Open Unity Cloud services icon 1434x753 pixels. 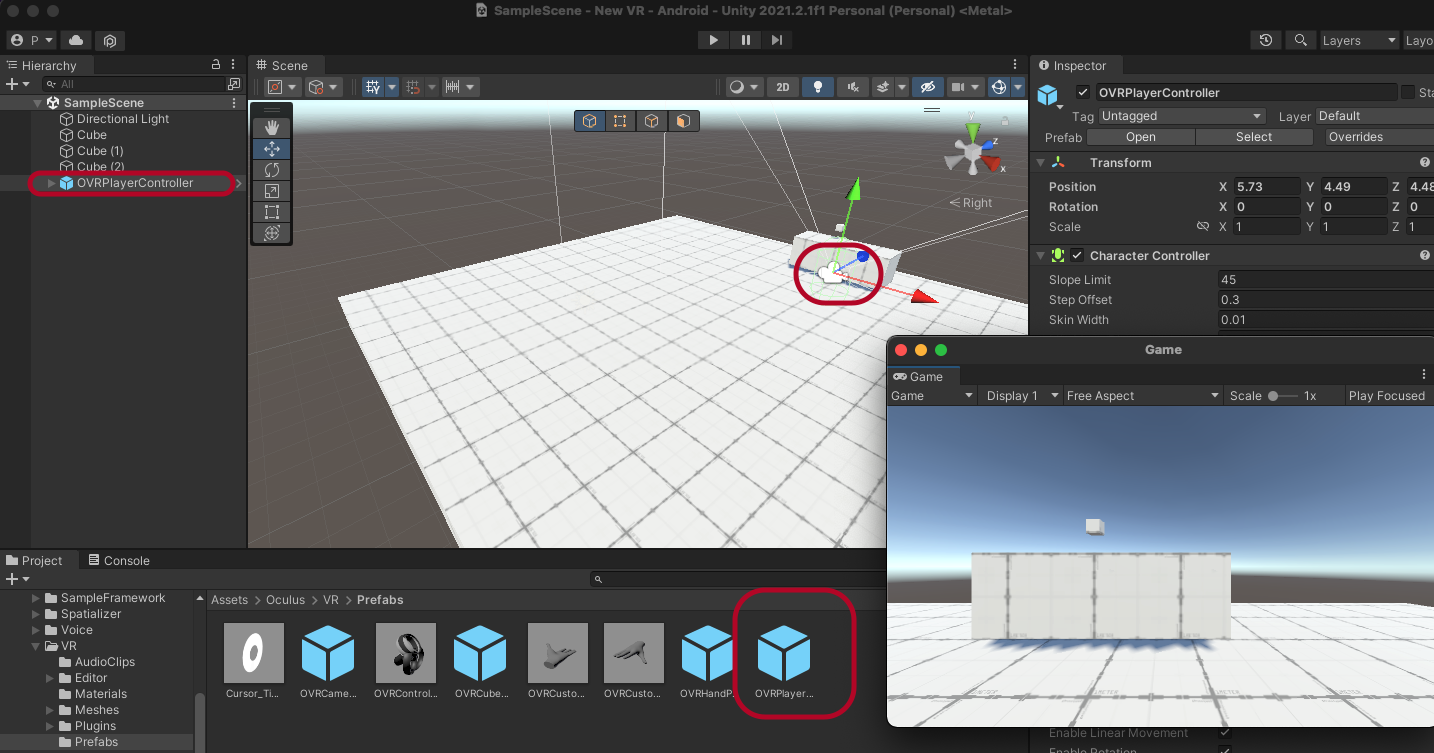point(76,40)
